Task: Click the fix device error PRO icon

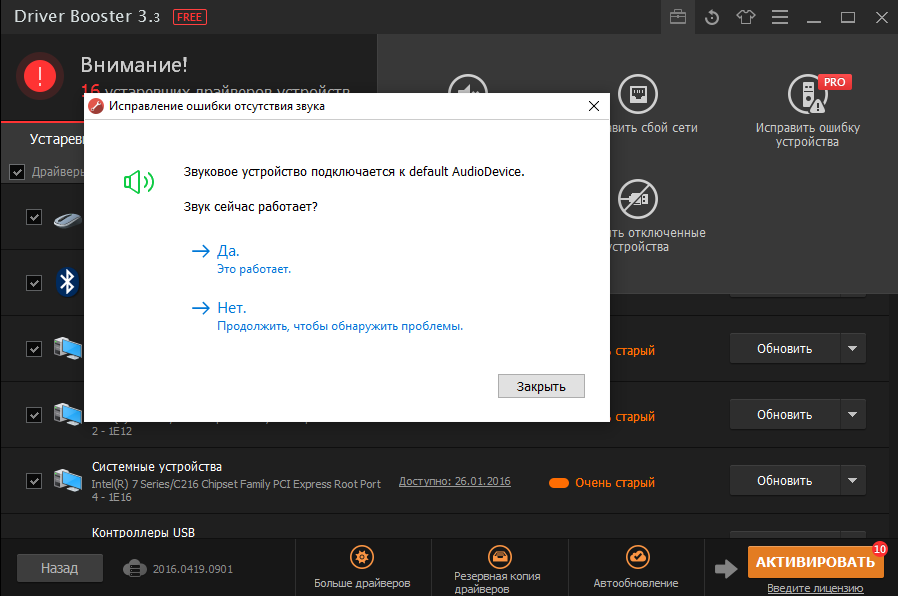Action: 808,94
